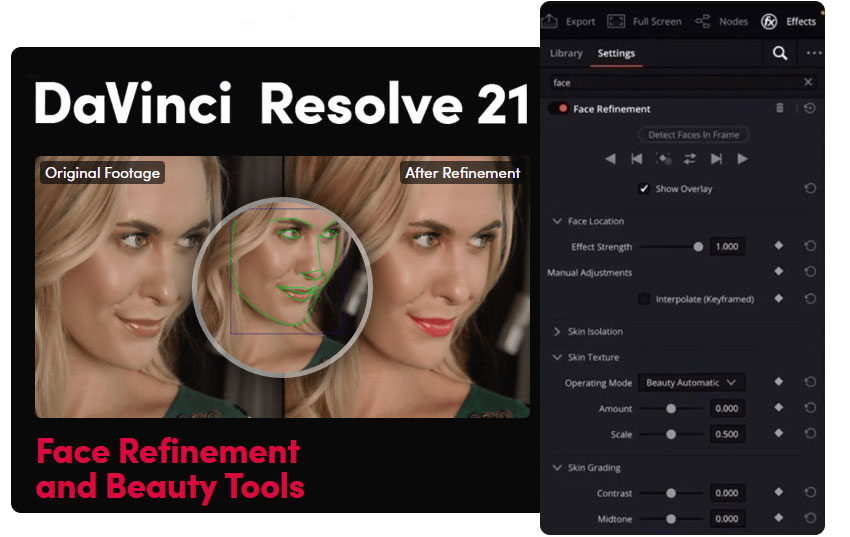Collapse the Skin Grading section
This screenshot has width=850, height=537.
coord(557,467)
